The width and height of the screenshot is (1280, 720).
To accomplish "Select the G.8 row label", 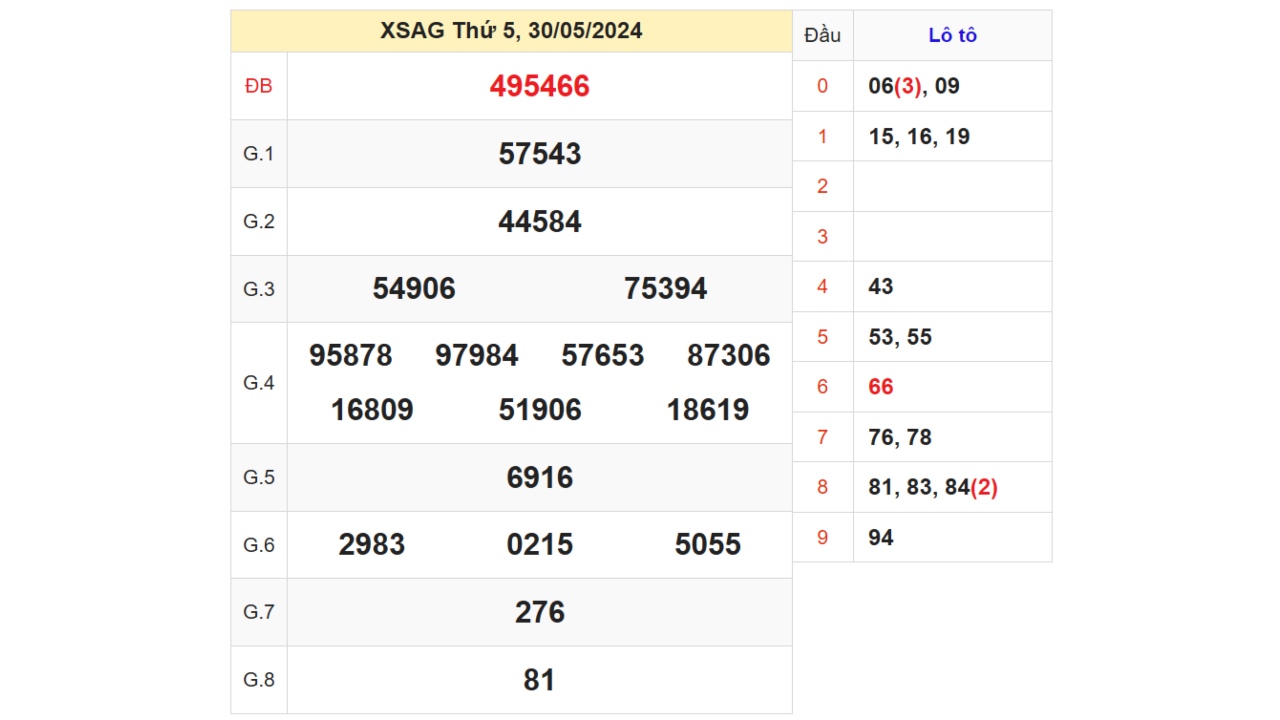I will [258, 680].
